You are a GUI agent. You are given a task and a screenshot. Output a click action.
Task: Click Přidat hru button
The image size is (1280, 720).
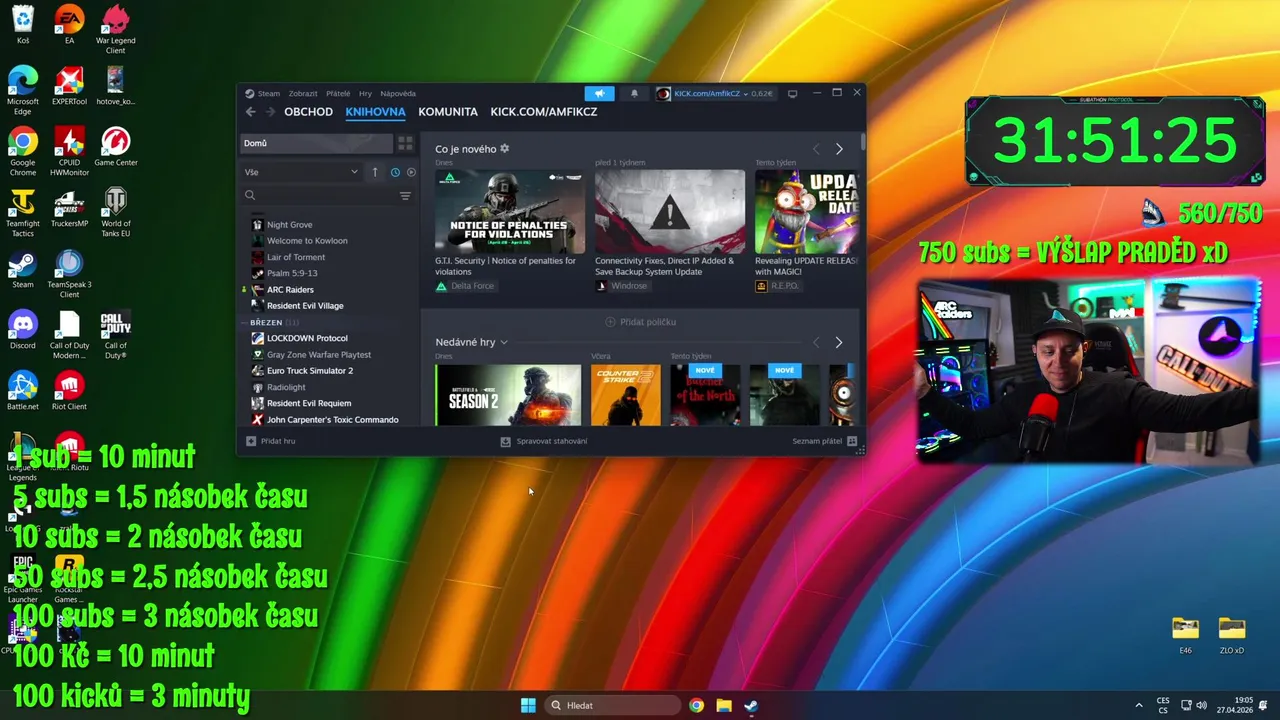pyautogui.click(x=271, y=441)
